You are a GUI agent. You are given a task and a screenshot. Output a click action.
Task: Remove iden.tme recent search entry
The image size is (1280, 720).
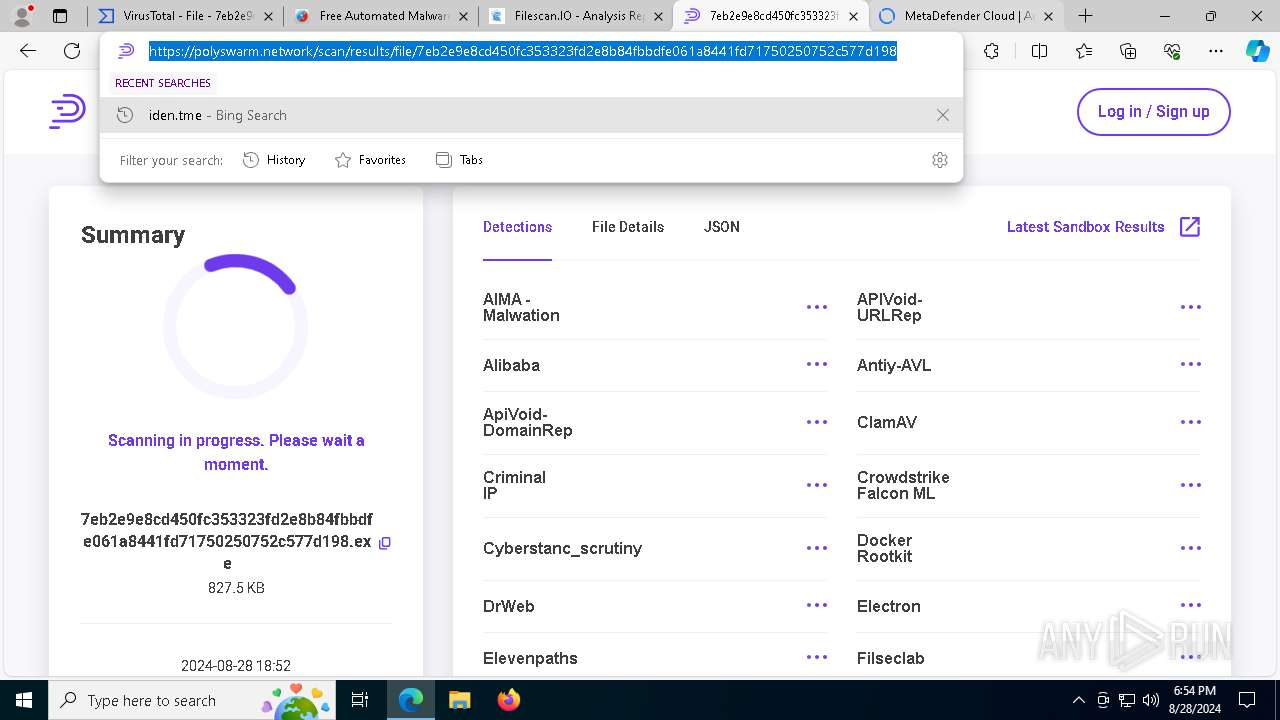(942, 115)
